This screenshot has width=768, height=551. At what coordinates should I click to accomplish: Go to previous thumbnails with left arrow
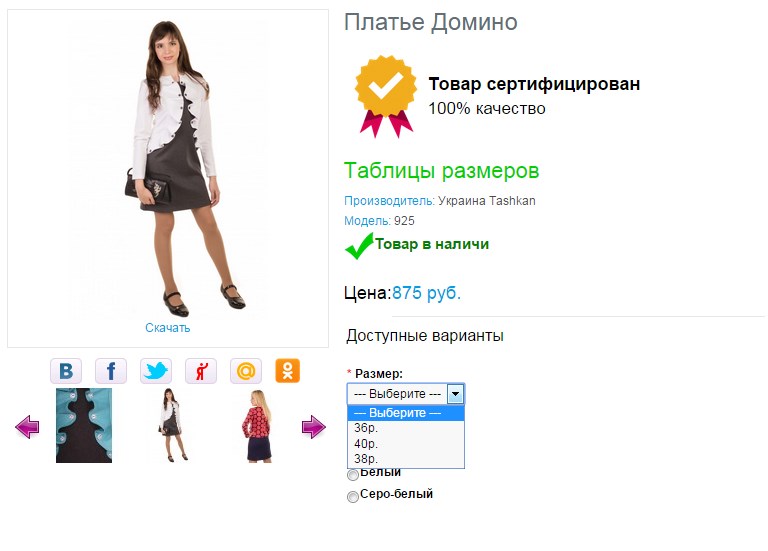pos(27,427)
